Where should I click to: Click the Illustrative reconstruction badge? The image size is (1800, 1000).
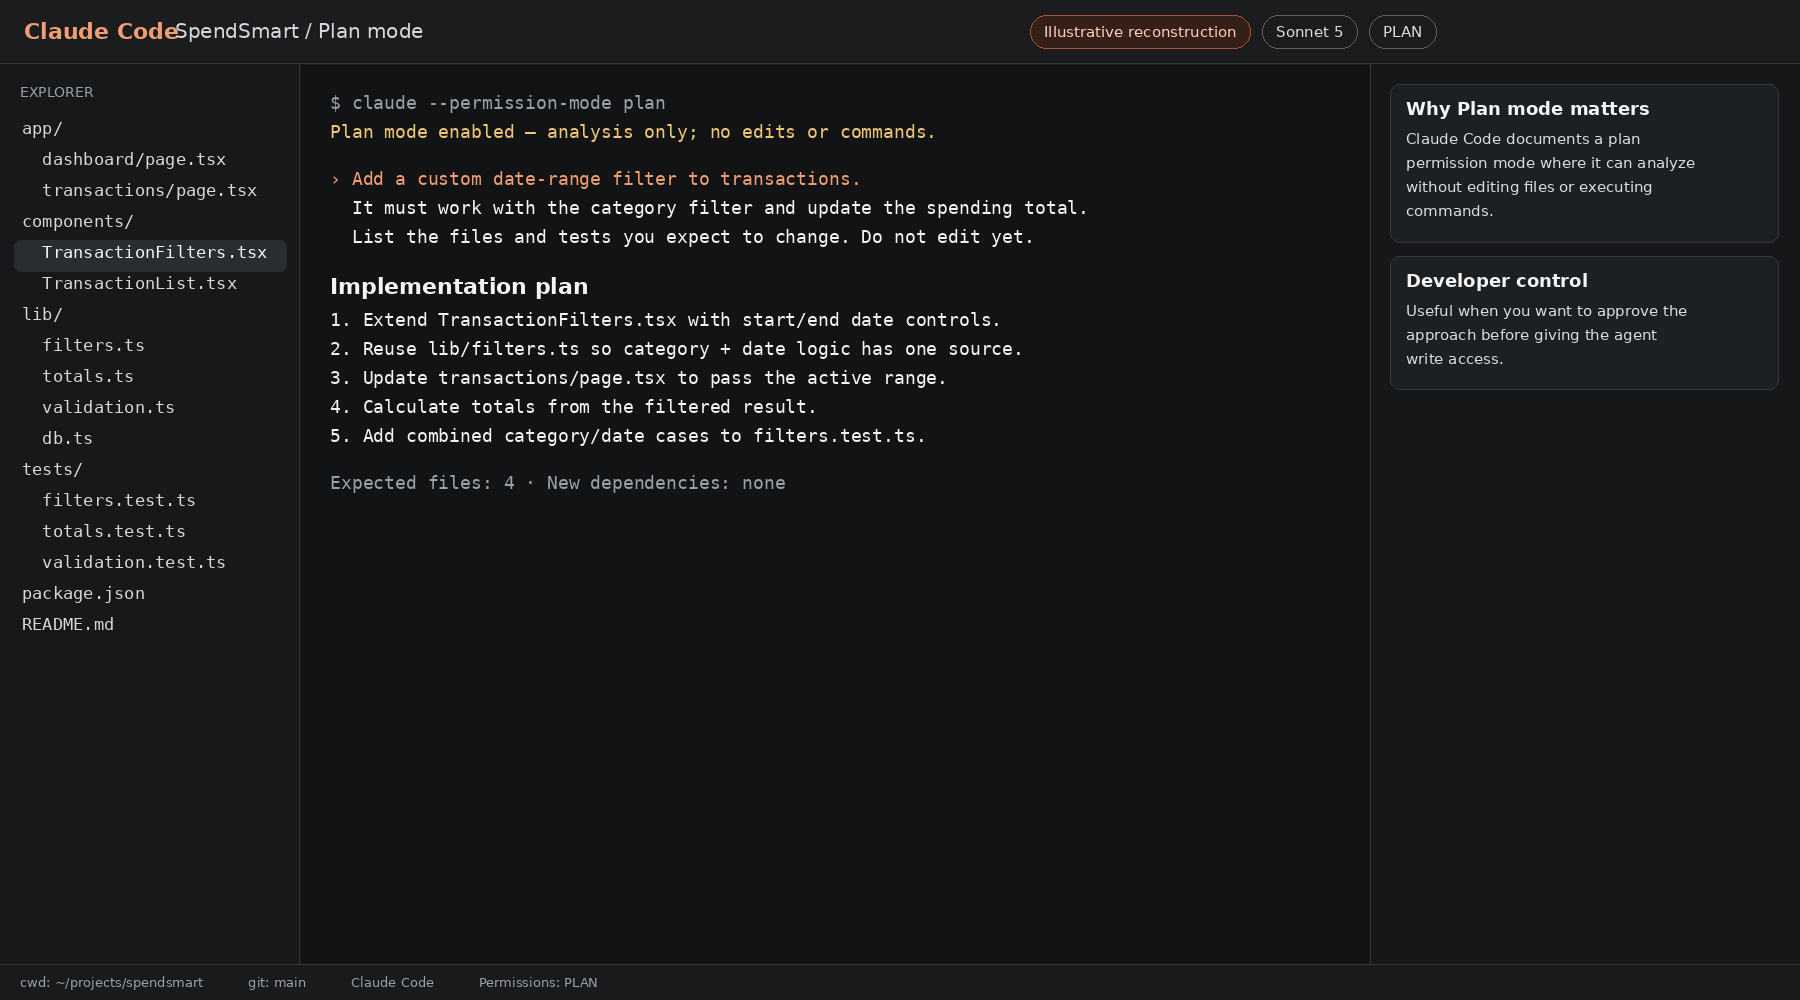1140,32
